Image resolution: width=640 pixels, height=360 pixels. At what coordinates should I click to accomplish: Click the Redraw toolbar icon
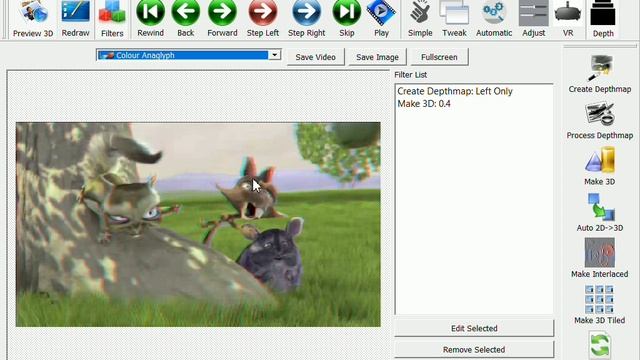(76, 19)
